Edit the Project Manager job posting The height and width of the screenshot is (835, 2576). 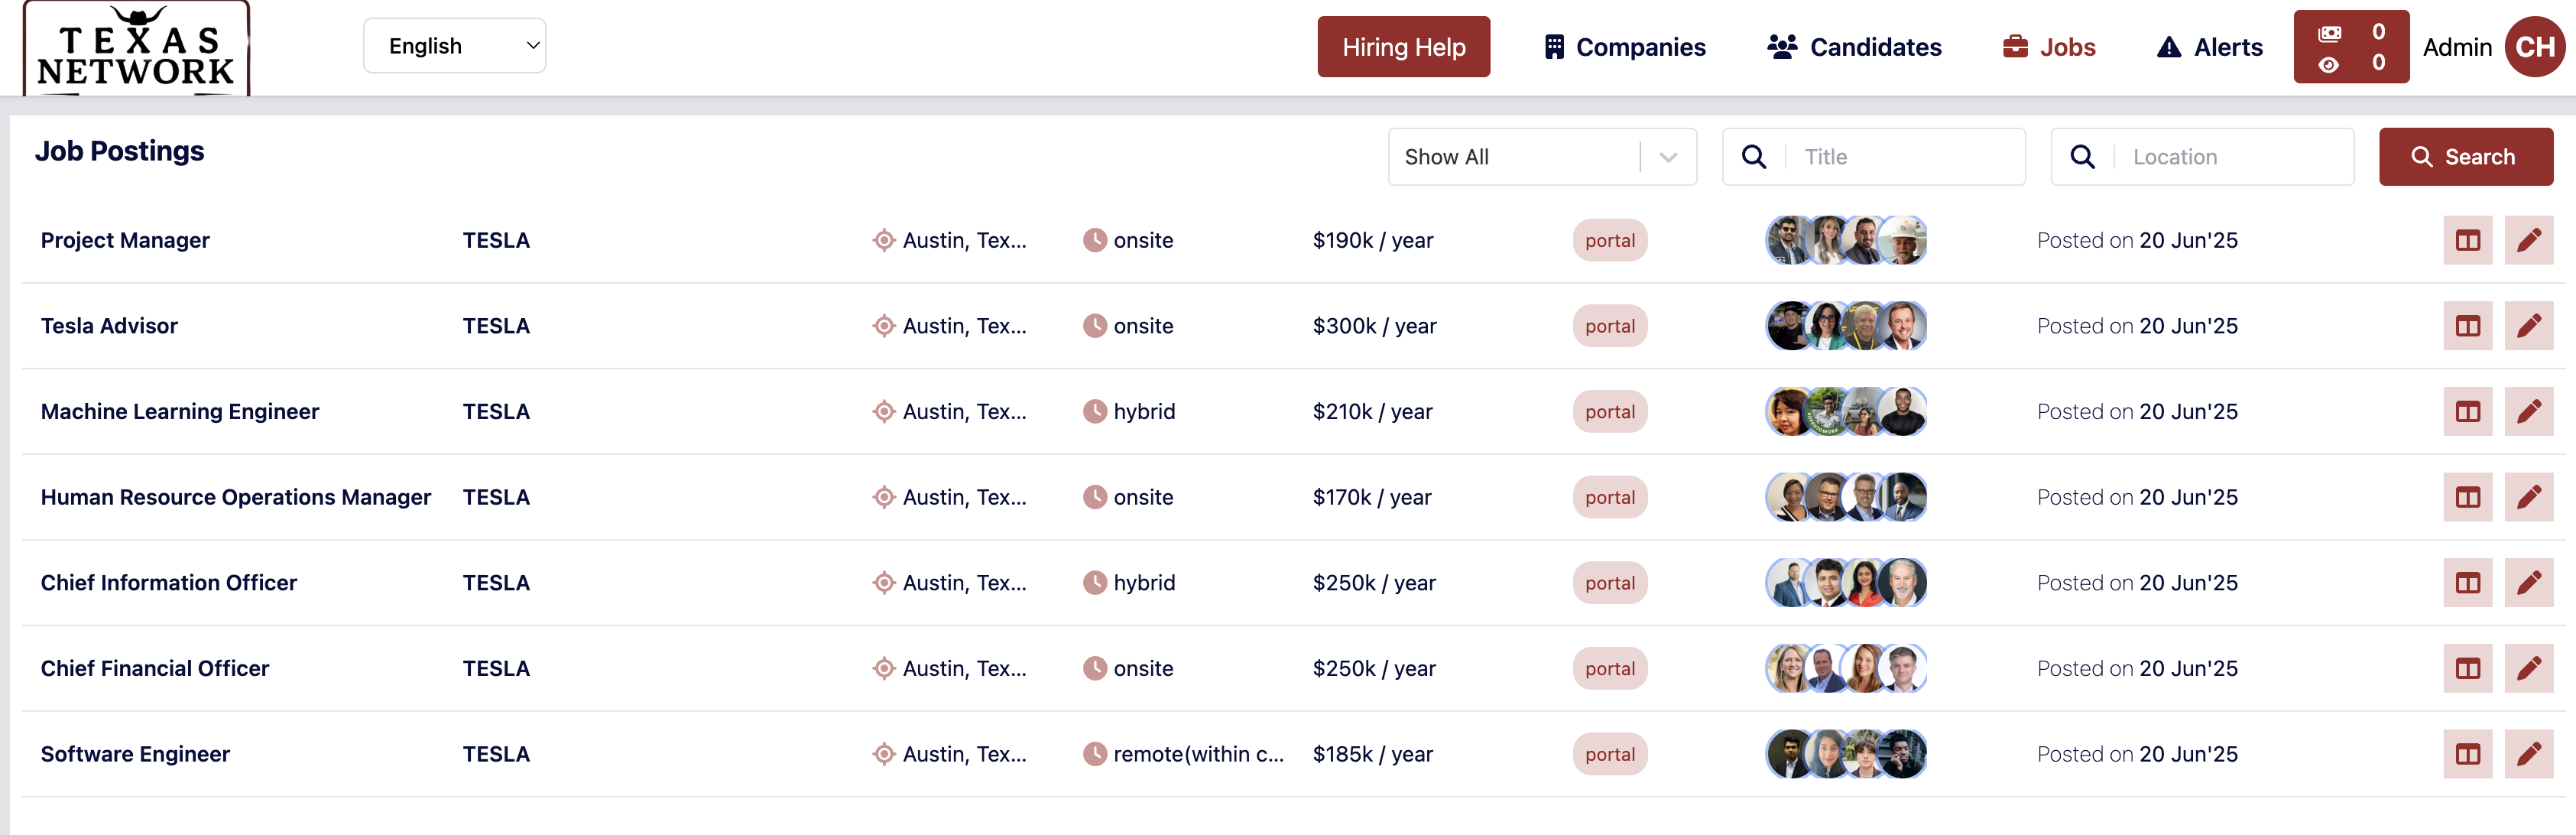tap(2528, 240)
